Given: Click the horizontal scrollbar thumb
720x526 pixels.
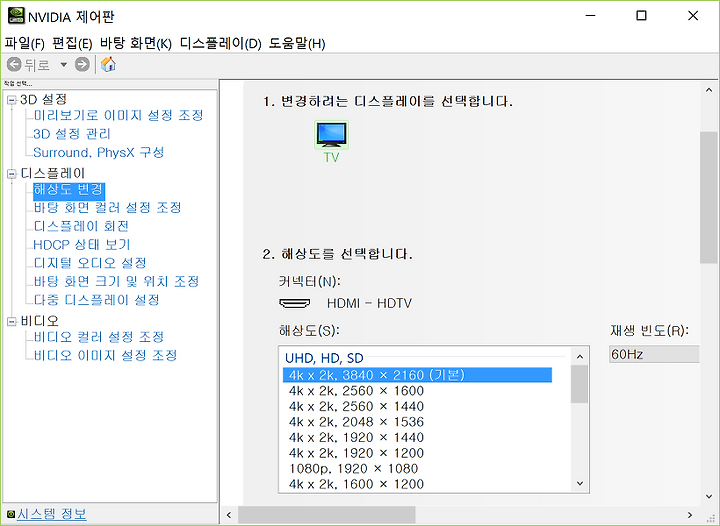Looking at the screenshot, I should (326, 515).
